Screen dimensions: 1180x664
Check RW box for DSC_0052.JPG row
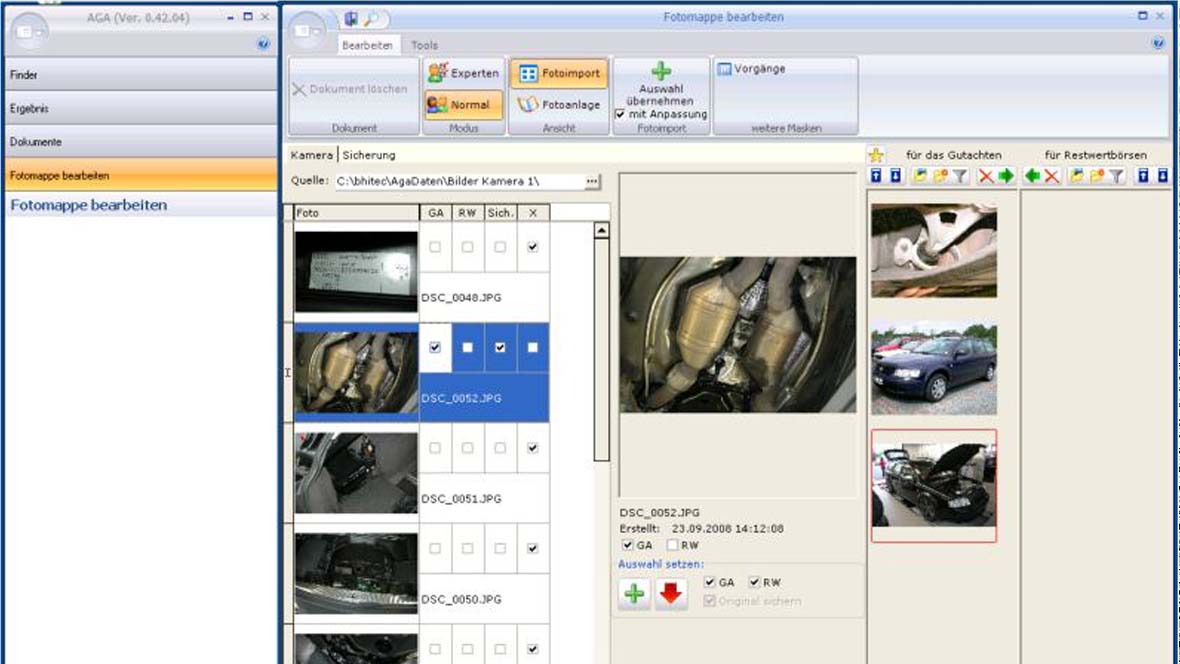coord(467,347)
